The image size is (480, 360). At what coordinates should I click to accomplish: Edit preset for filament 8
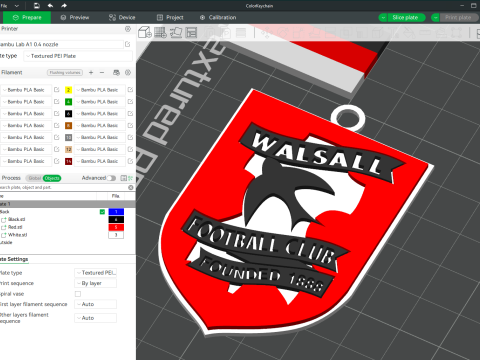tap(130, 125)
